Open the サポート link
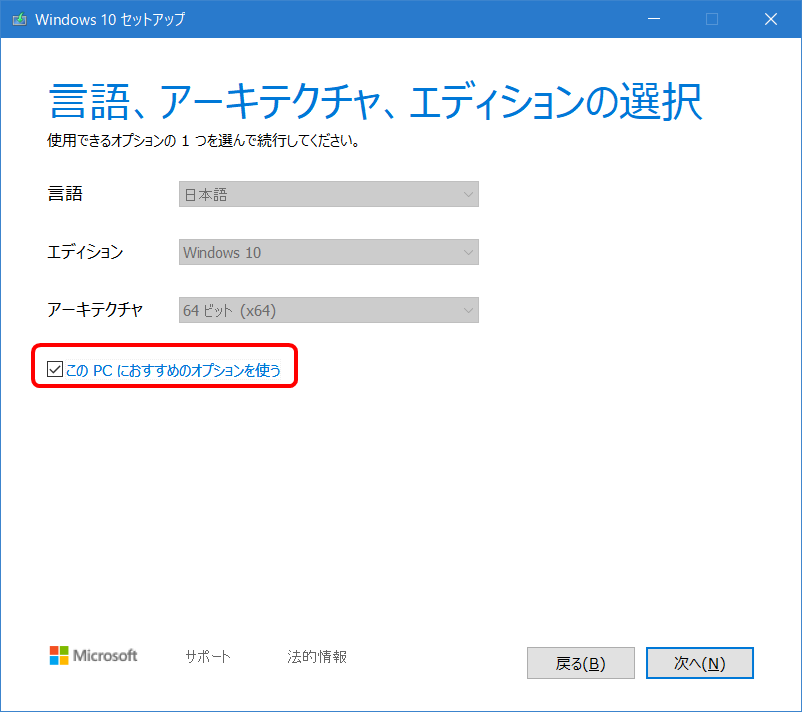The image size is (802, 712). pos(208,656)
